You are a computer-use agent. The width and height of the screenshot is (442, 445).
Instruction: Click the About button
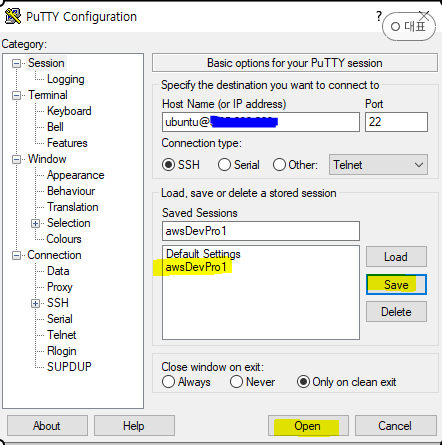[47, 426]
